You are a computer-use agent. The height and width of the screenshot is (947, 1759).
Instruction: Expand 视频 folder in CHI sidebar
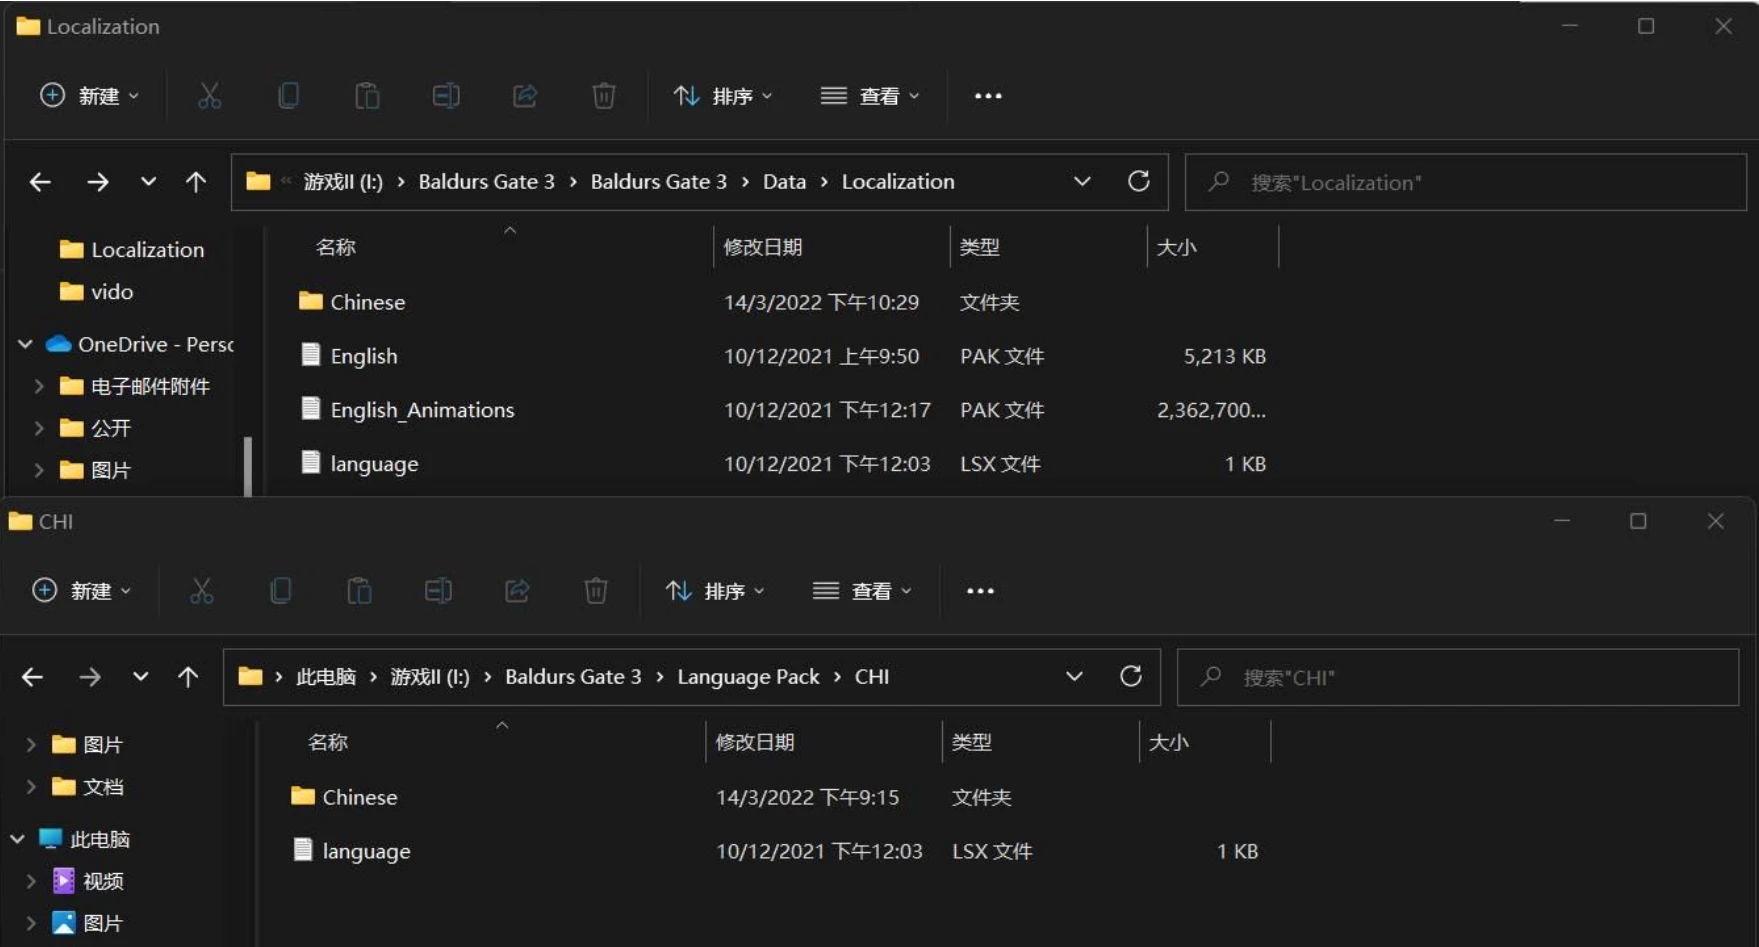(x=31, y=881)
